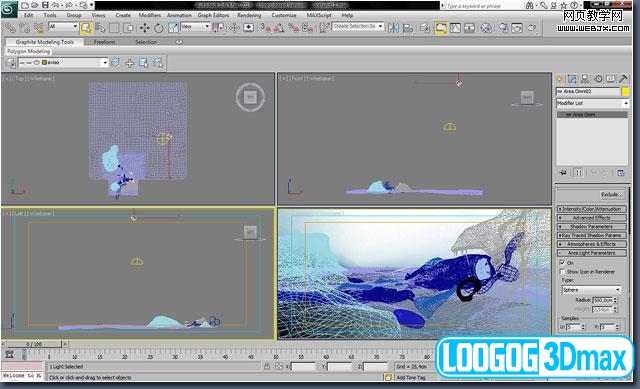Expand the Atmospheres & Effects rollout
640x389 pixels.
pos(592,244)
